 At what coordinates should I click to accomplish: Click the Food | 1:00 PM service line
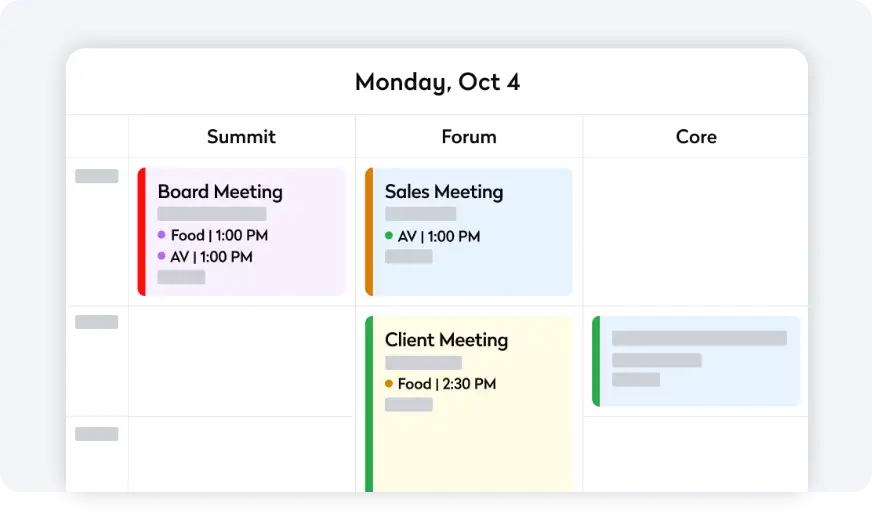(219, 236)
